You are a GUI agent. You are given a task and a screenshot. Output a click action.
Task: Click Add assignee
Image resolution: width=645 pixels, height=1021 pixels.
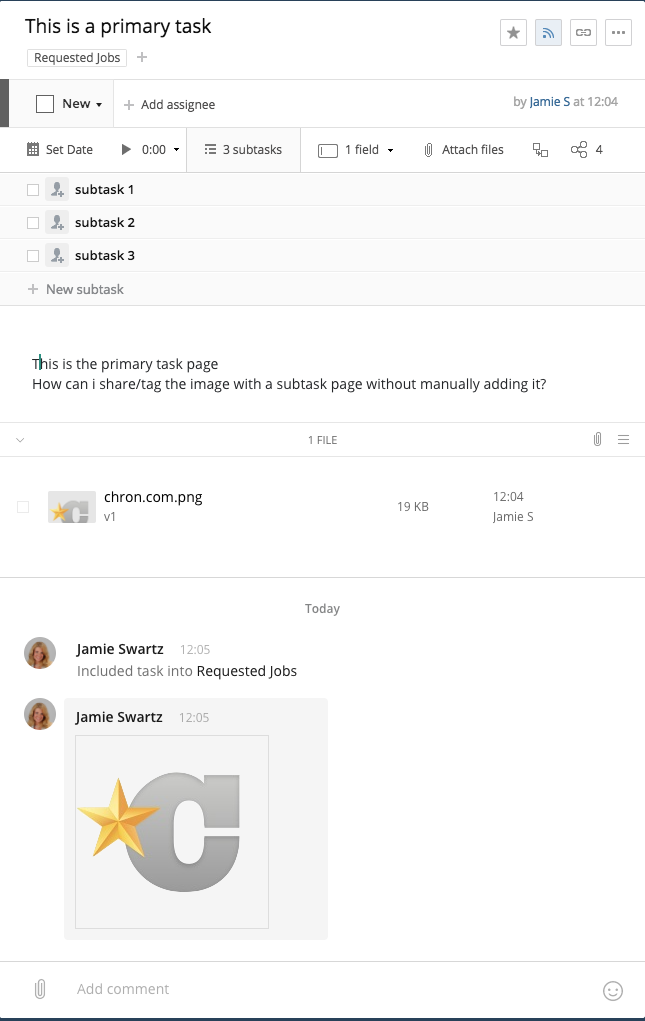point(169,105)
